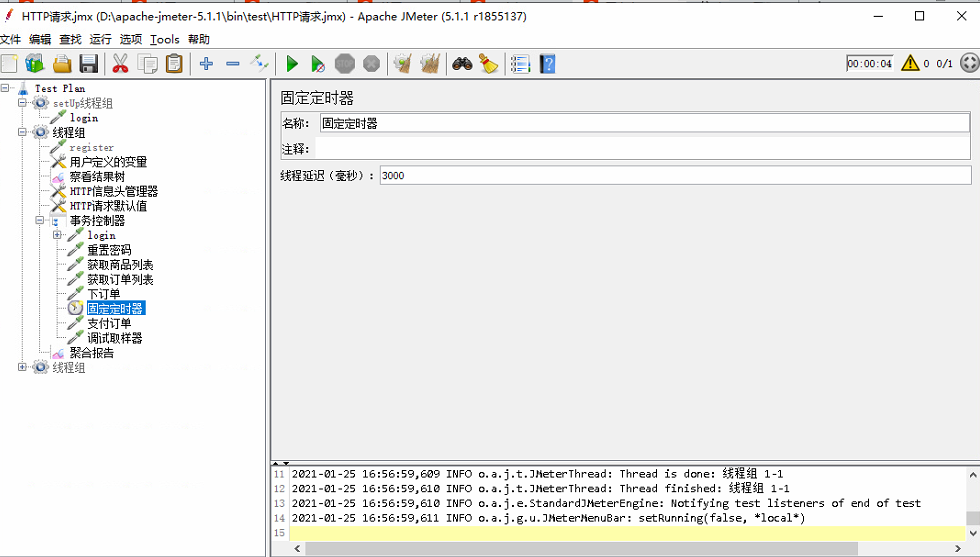Click the Open file folder icon
The height and width of the screenshot is (557, 980).
(62, 64)
